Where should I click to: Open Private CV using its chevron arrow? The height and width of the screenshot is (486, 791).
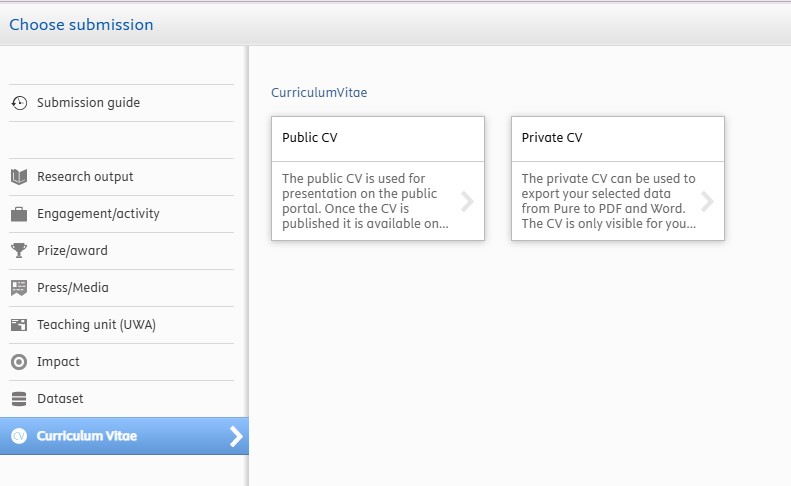(x=707, y=202)
